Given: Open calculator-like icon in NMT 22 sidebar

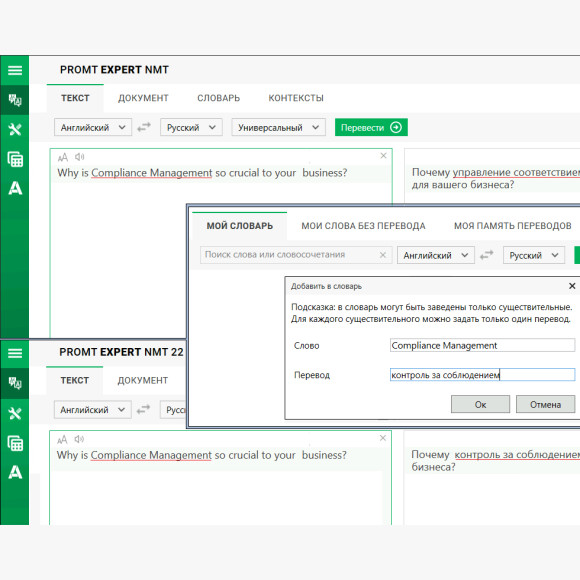Looking at the screenshot, I should [x=15, y=443].
